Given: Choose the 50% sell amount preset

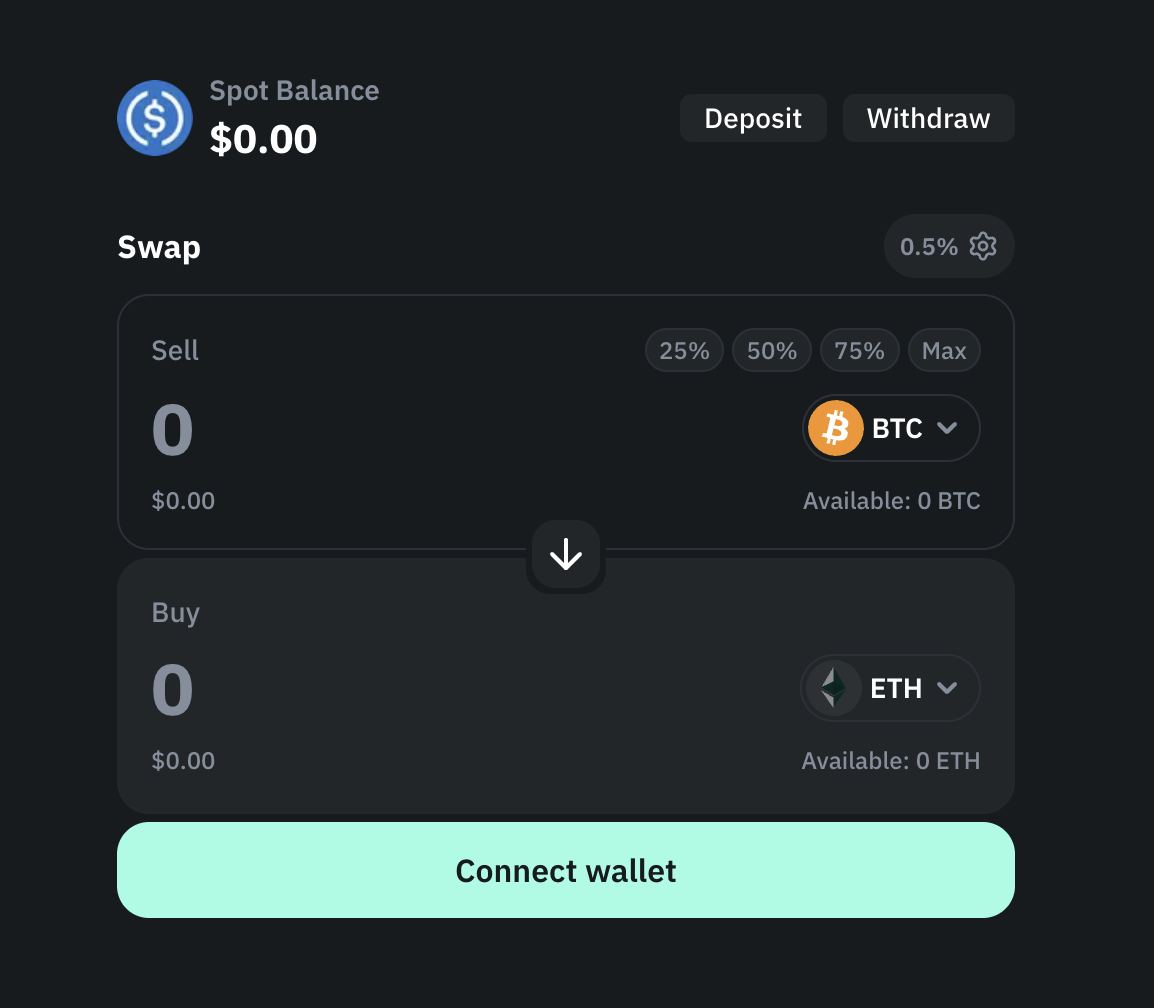Looking at the screenshot, I should 772,351.
